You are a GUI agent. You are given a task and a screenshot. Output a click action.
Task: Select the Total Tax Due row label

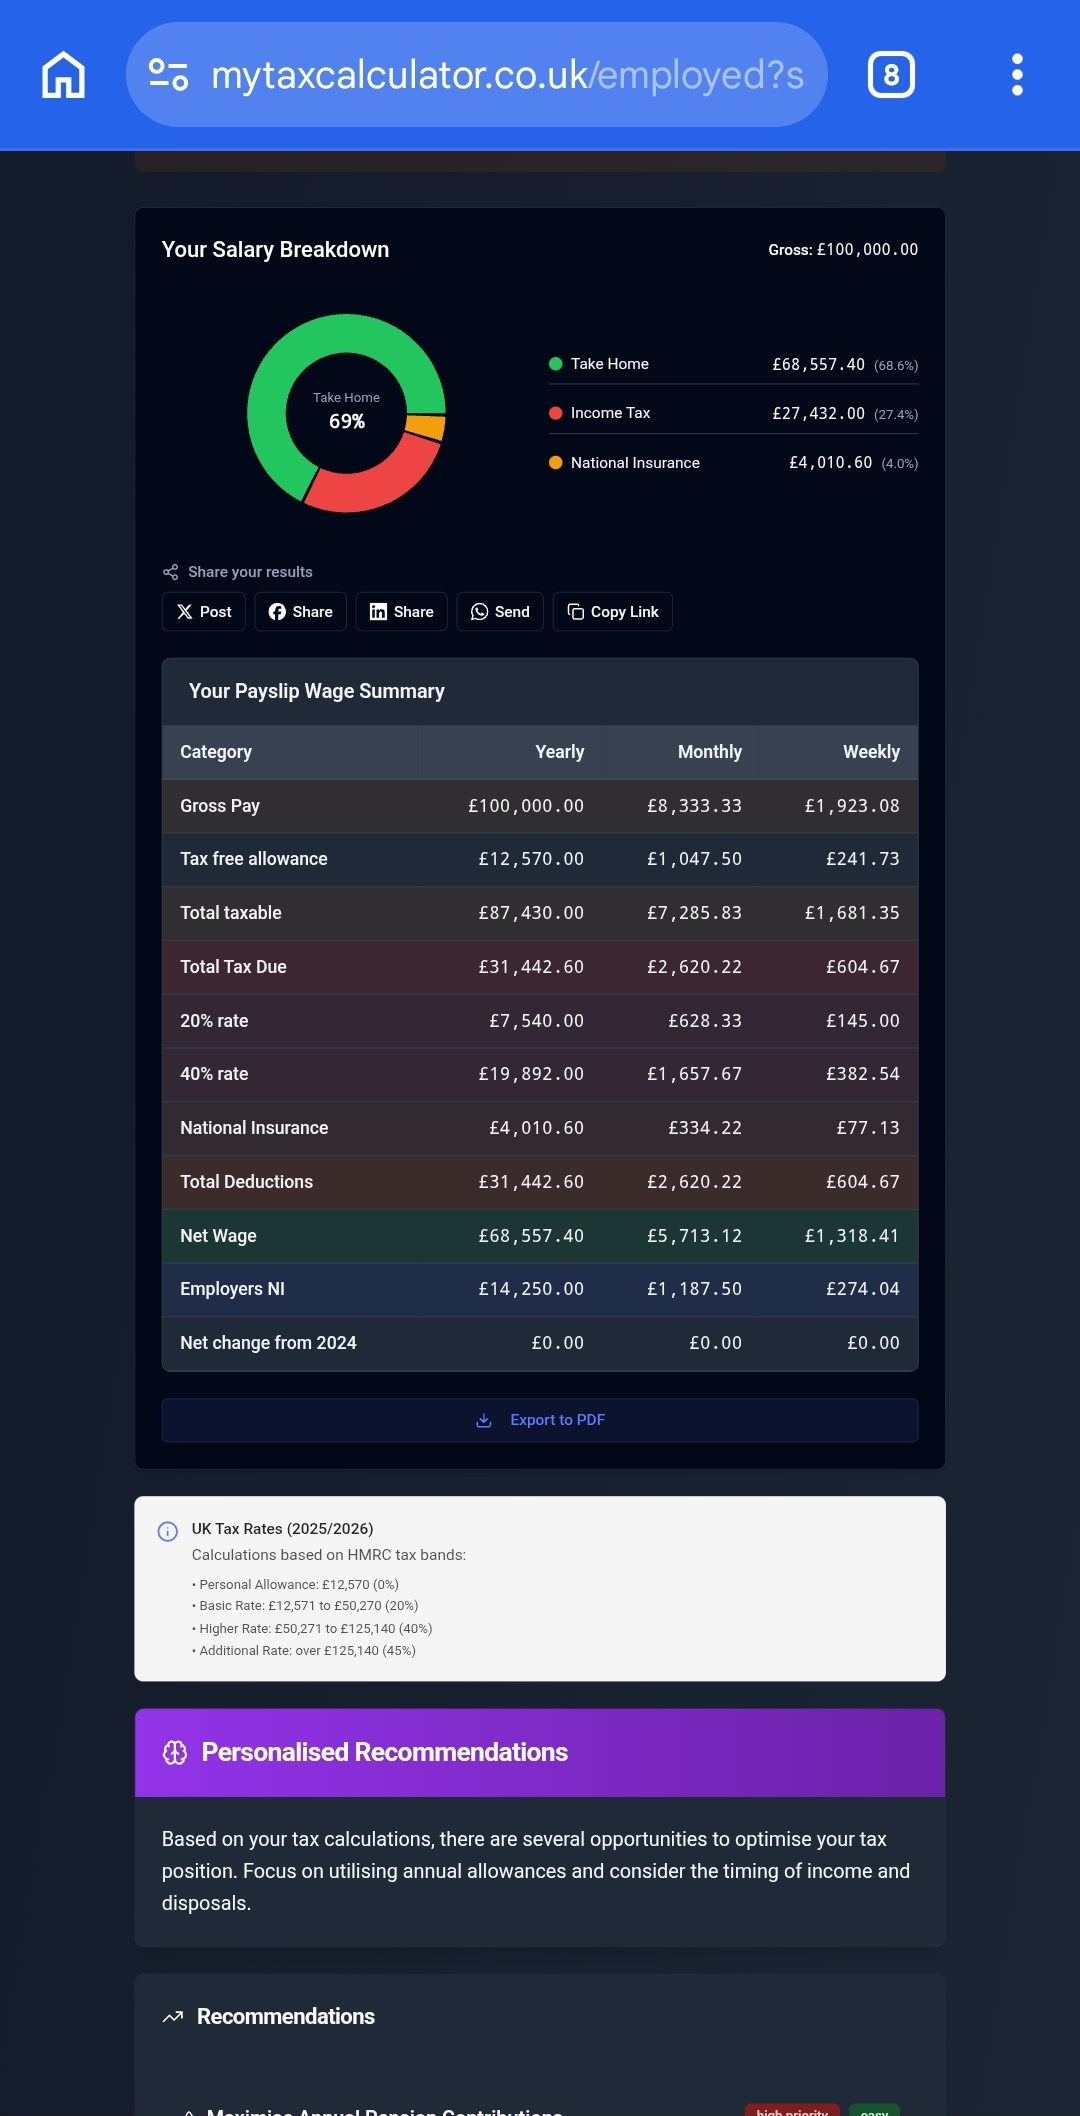point(233,967)
